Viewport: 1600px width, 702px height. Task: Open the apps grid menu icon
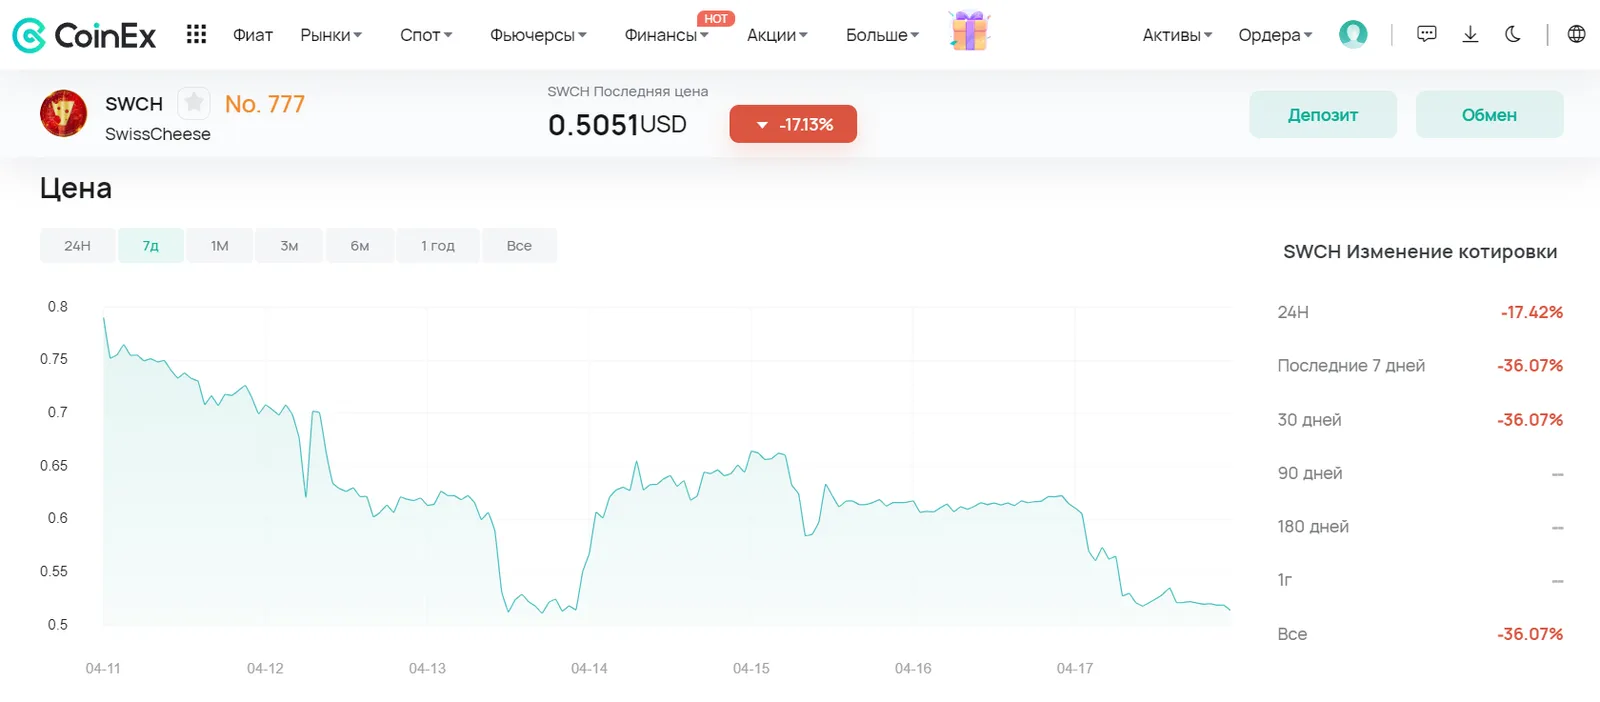(196, 35)
